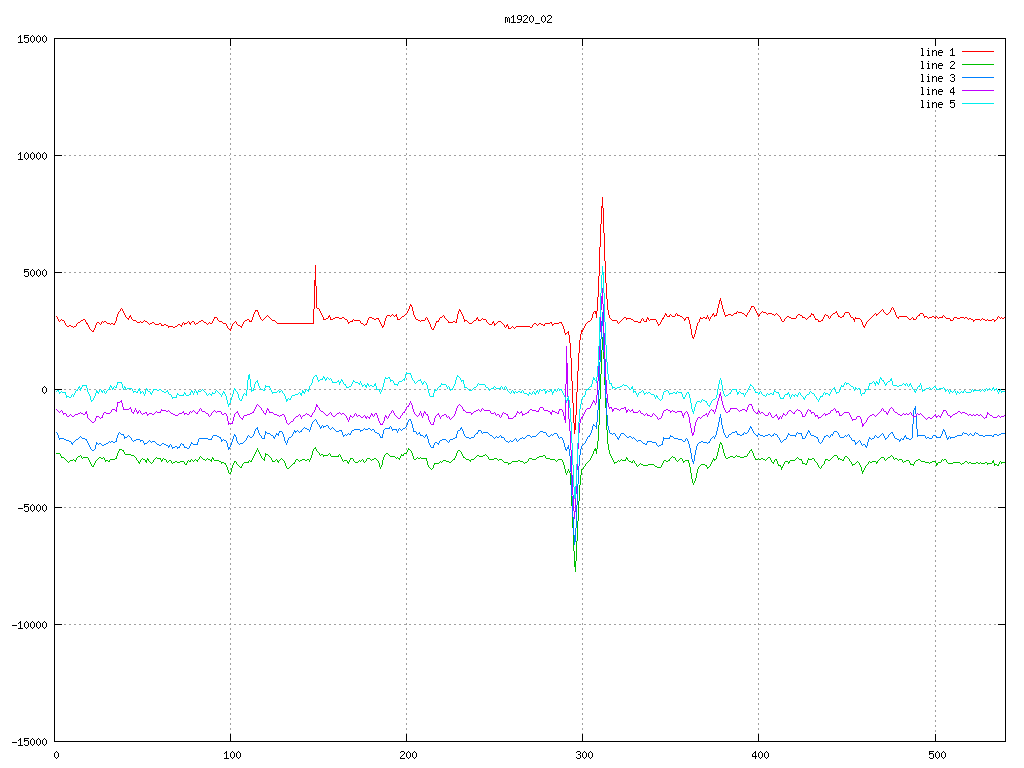
Task: Click the blue line's small spike near x=488
Action: (915, 408)
